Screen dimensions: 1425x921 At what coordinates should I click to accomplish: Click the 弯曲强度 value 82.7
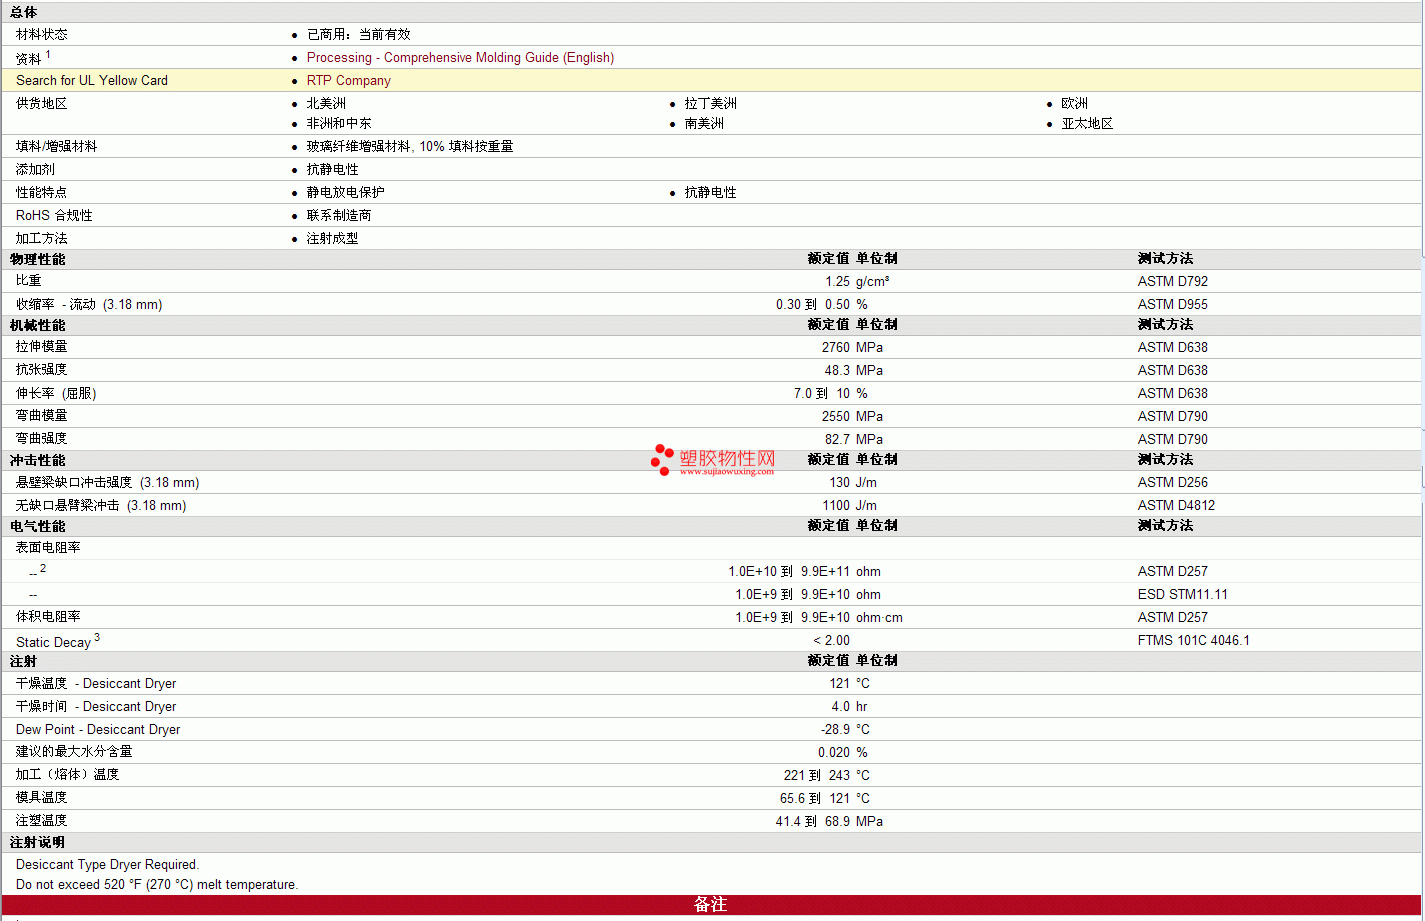pyautogui.click(x=838, y=440)
